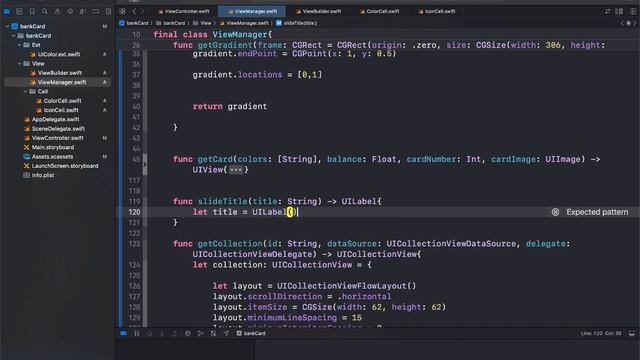Image resolution: width=640 pixels, height=360 pixels.
Task: Click the Expected pattern error message
Action: 597,212
